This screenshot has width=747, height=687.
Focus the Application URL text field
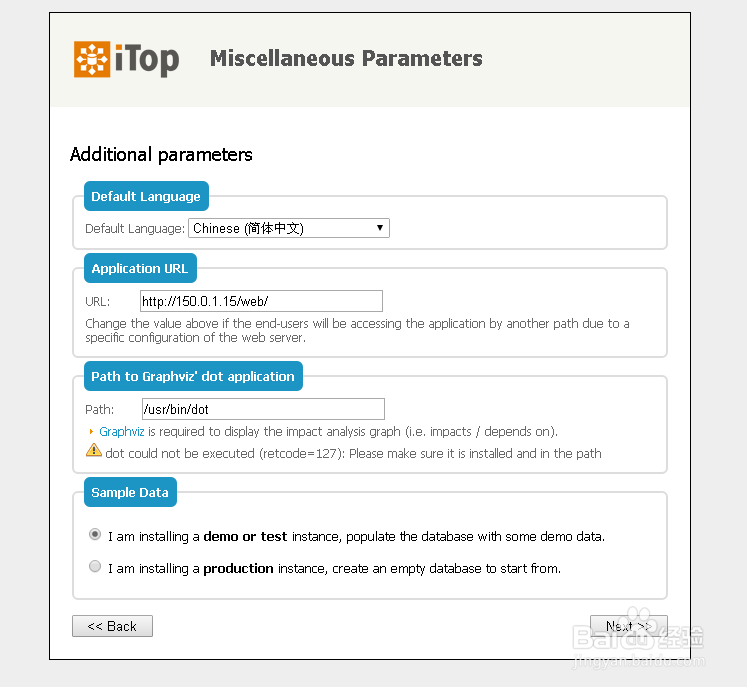pyautogui.click(x=261, y=301)
